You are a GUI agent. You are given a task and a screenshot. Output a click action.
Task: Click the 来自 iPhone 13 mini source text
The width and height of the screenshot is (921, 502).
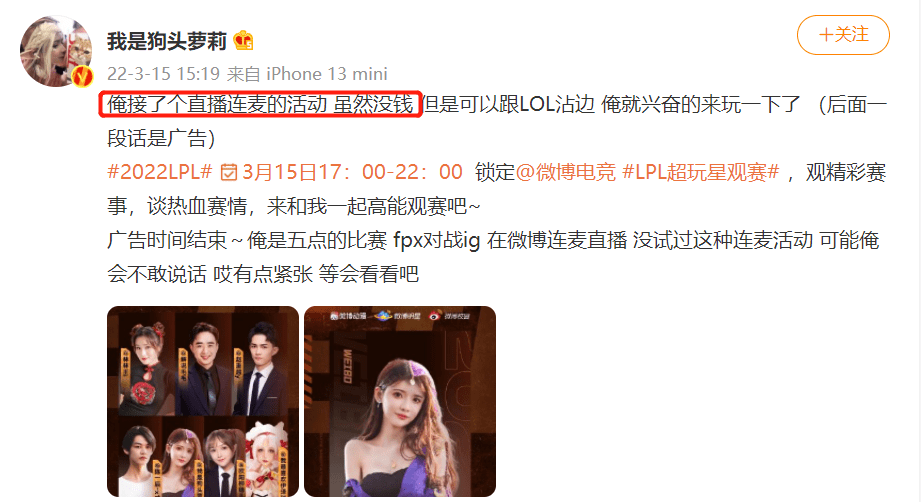307,74
